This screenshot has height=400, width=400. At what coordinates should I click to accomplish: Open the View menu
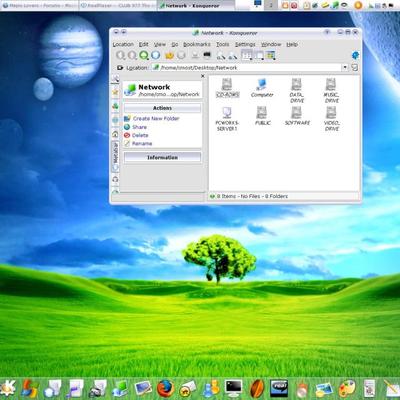click(160, 44)
